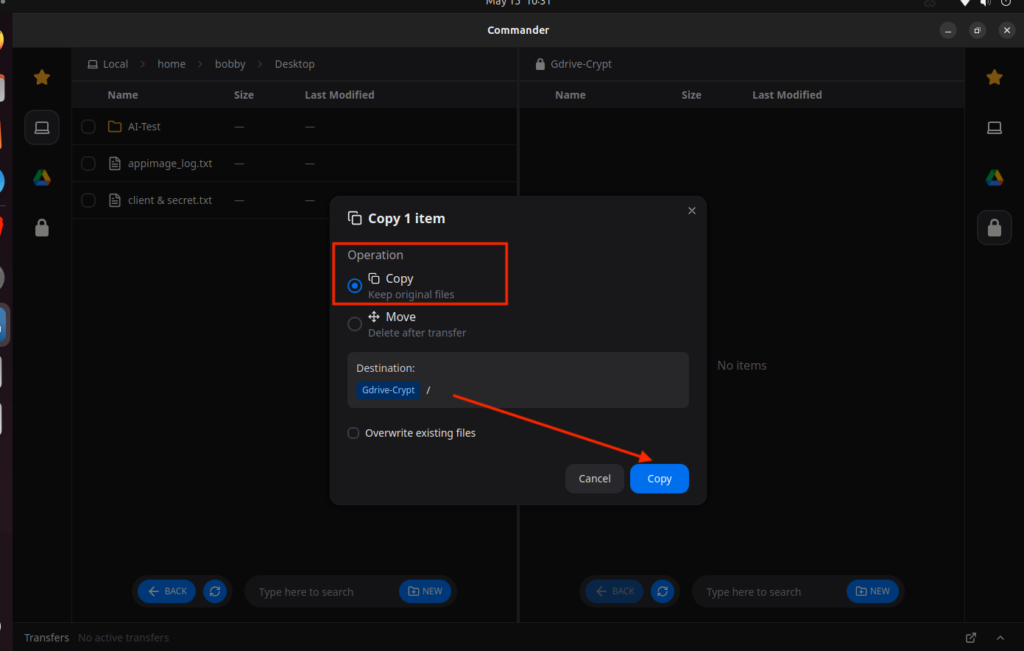Navigate to bobby in the breadcrumb
Screen dimensions: 1024x651
pyautogui.click(x=230, y=64)
